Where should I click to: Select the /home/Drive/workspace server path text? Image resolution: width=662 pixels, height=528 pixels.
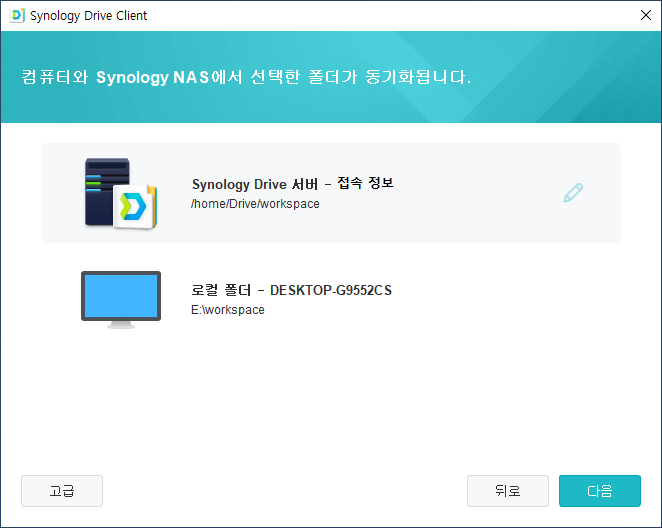[255, 204]
